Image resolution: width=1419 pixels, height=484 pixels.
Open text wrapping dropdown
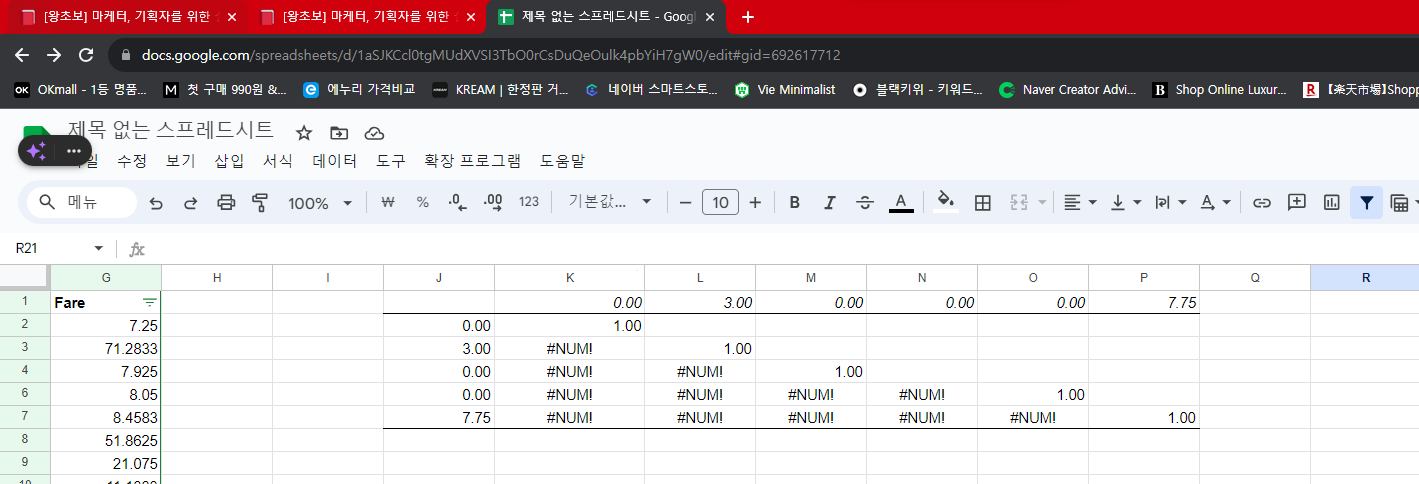pos(1170,202)
